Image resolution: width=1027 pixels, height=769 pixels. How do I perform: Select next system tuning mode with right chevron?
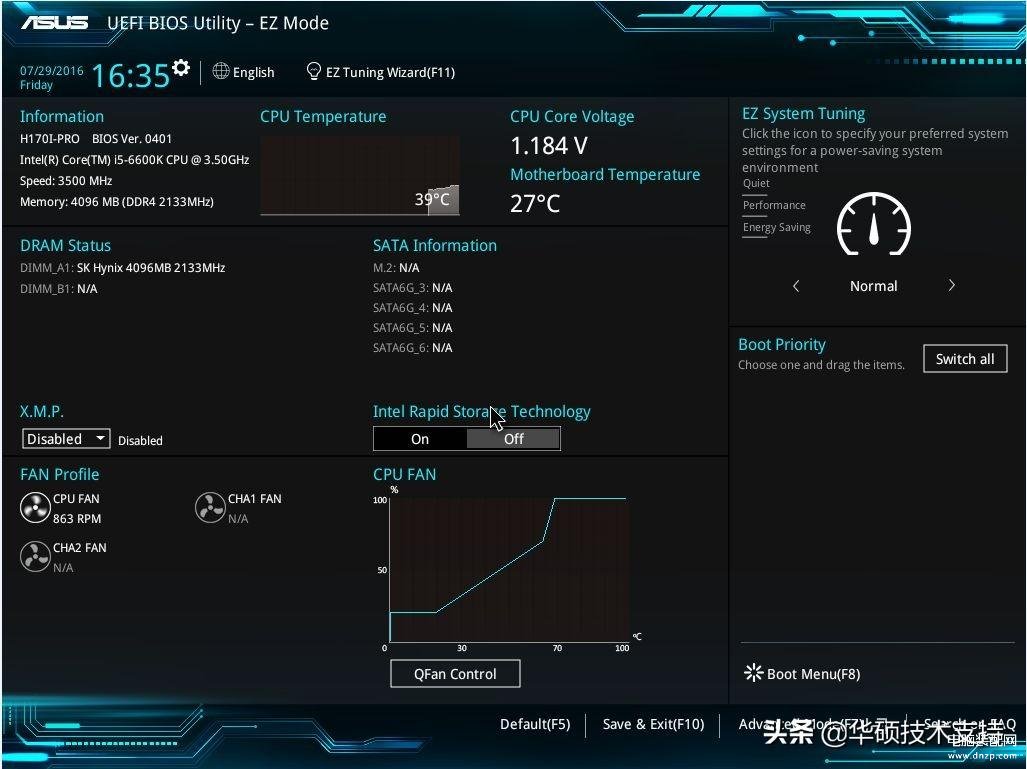tap(952, 286)
